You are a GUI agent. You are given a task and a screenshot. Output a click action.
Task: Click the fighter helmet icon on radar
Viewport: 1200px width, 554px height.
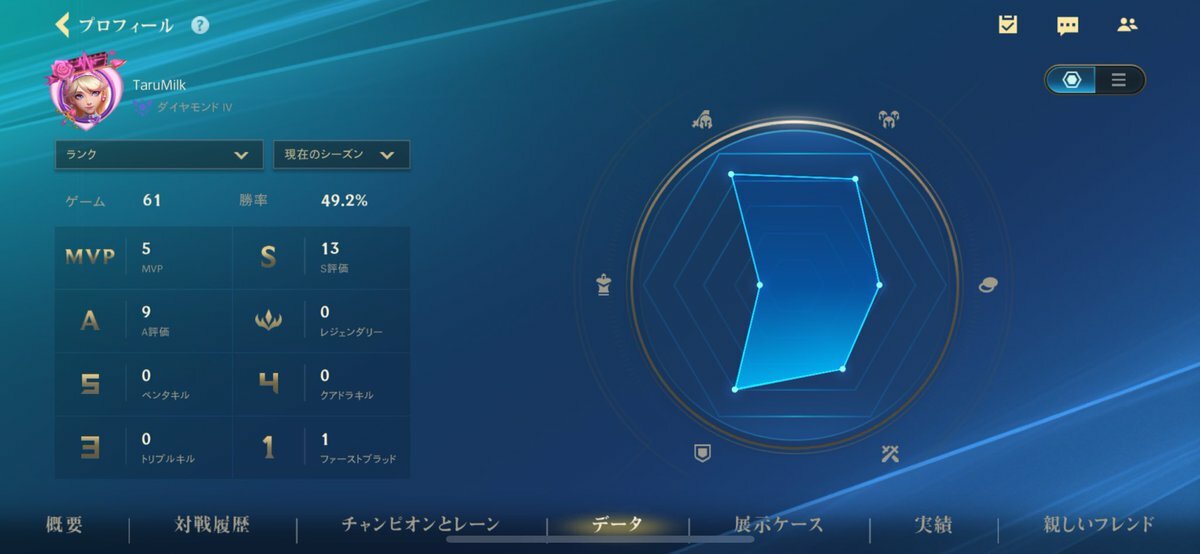702,121
